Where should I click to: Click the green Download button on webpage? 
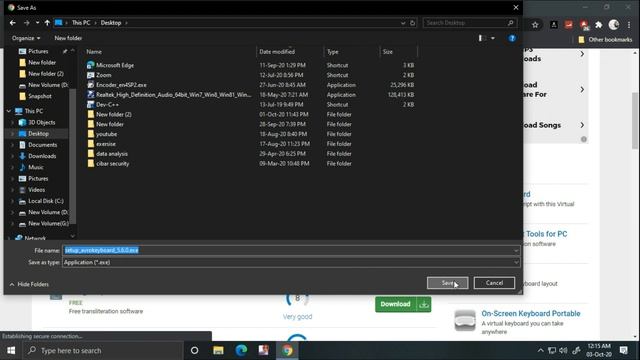tap(403, 304)
